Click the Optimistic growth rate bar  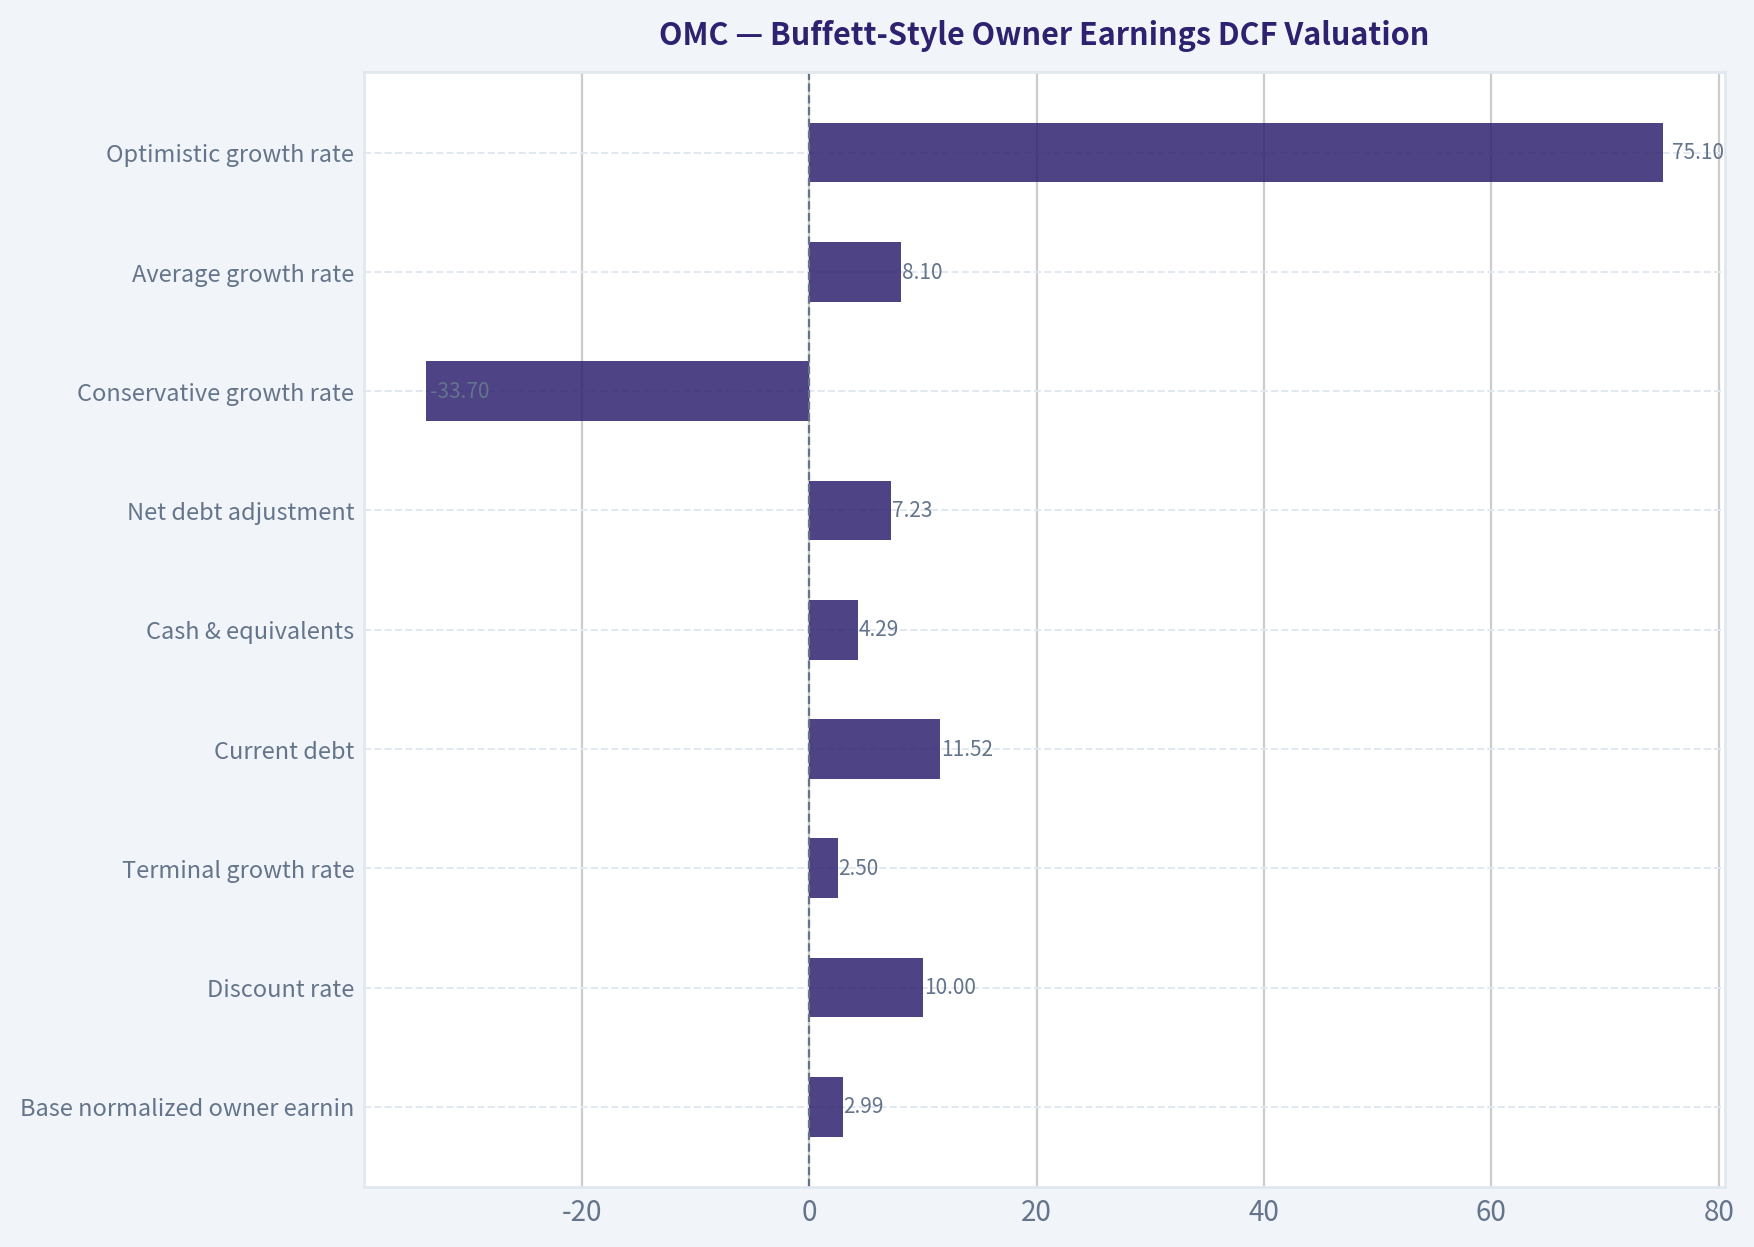tap(1236, 153)
